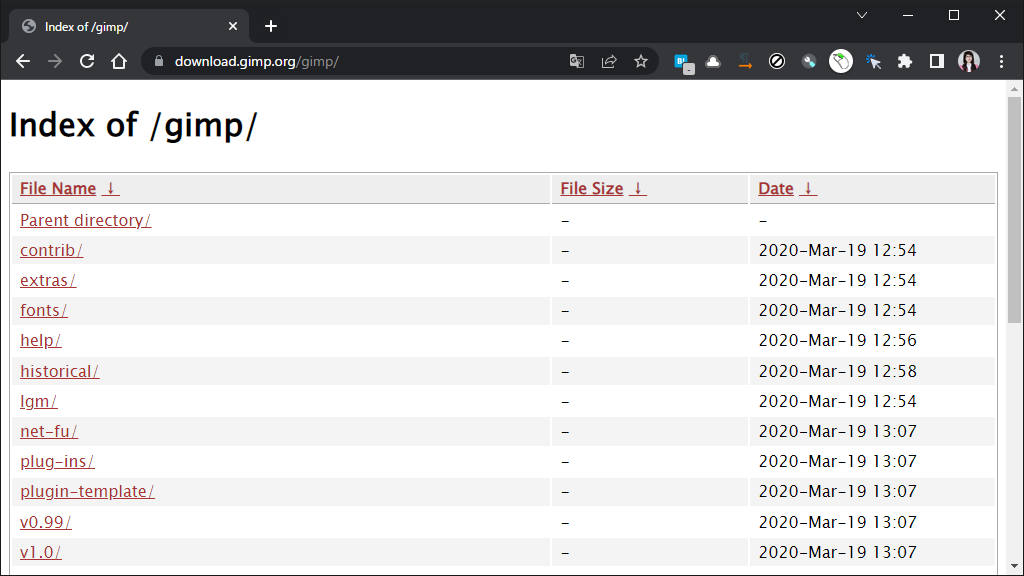Screen dimensions: 1024x576
Task: Expand the tab search chevron in the title bar
Action: [x=862, y=15]
